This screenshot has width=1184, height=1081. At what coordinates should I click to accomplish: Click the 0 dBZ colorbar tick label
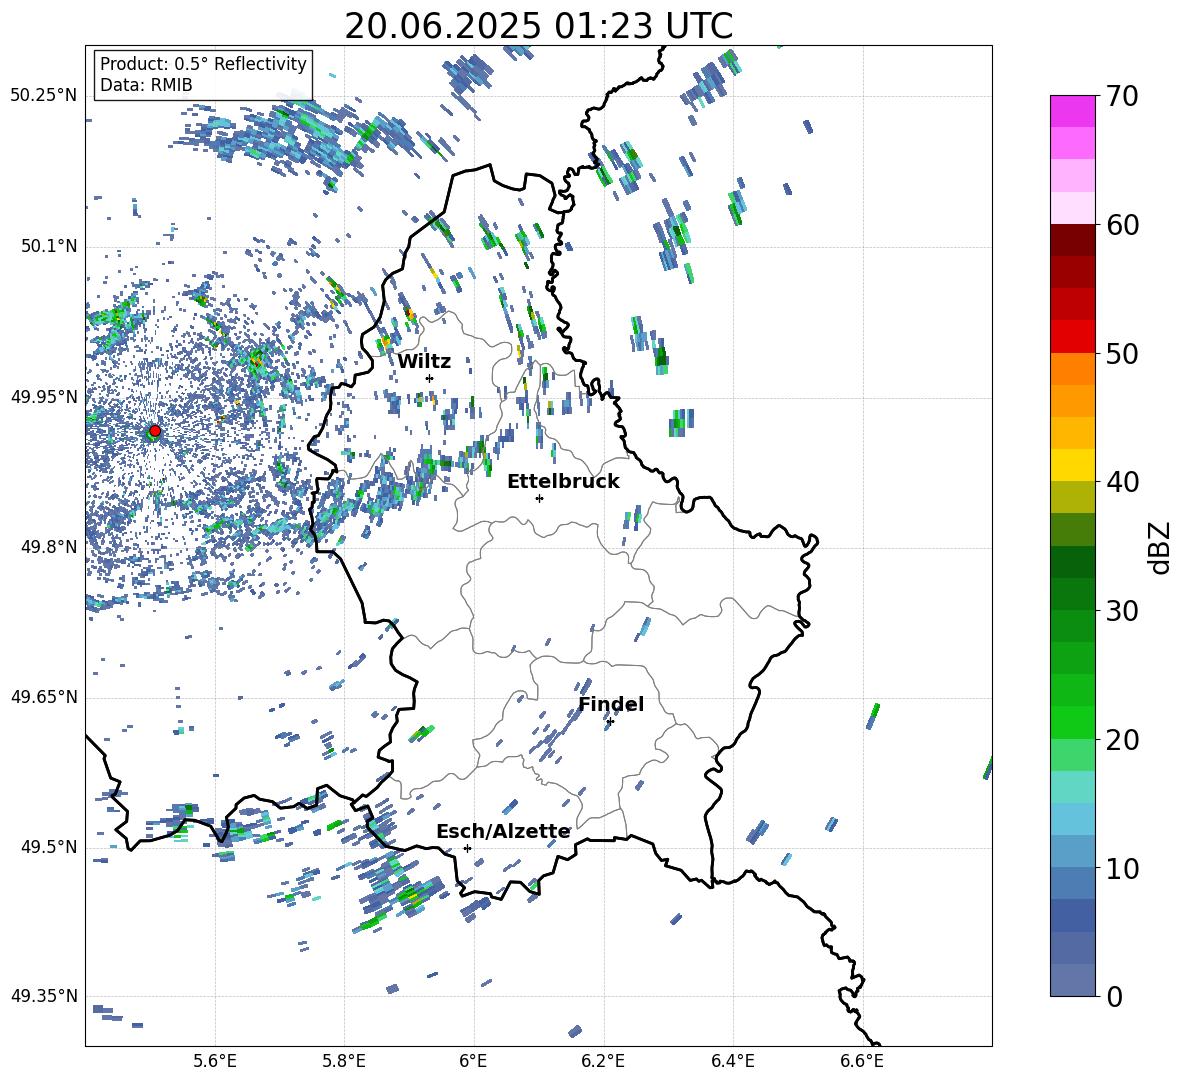(x=1113, y=996)
